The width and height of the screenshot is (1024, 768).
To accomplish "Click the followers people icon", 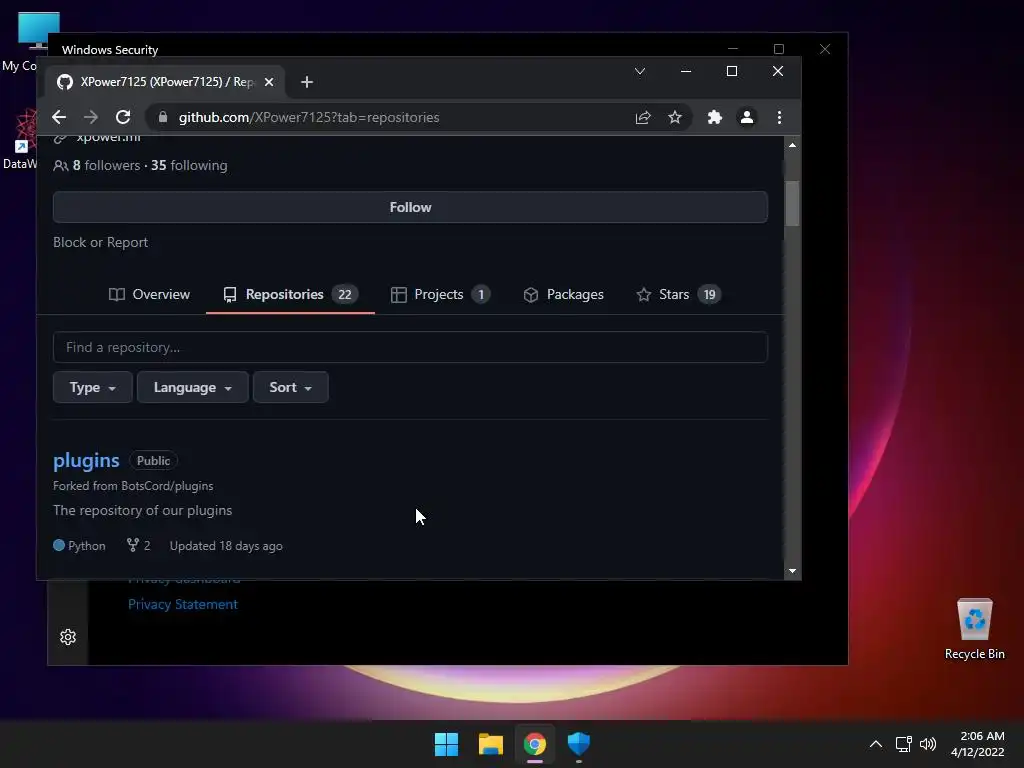I will (x=60, y=166).
